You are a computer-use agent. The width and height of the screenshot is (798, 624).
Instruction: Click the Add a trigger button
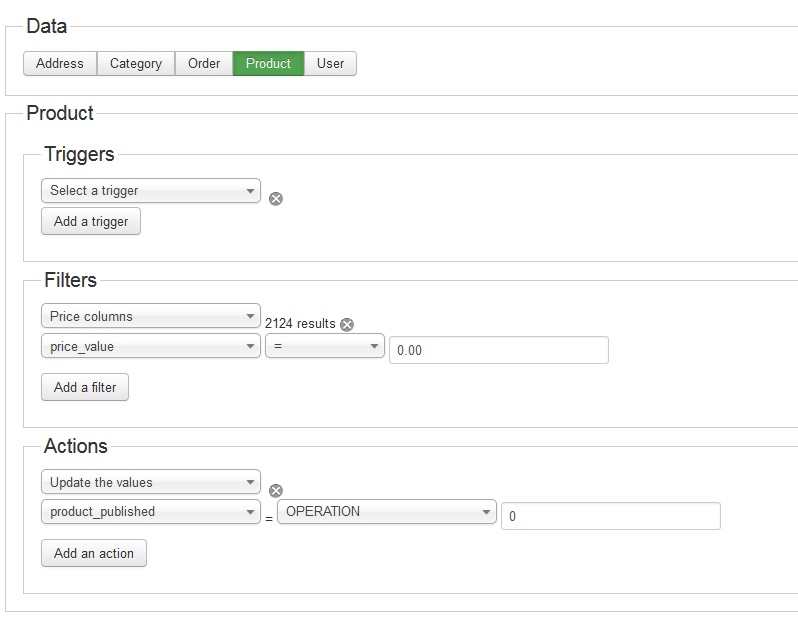91,221
